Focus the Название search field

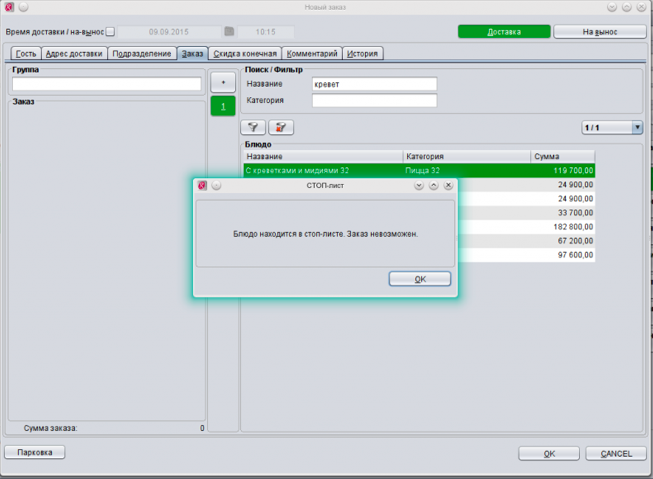click(374, 84)
